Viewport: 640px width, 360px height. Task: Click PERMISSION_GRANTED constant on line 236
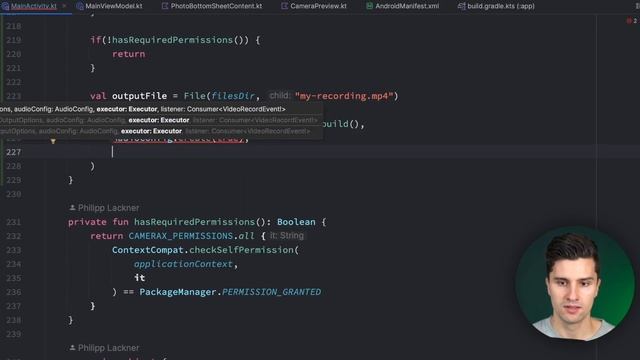click(x=271, y=292)
